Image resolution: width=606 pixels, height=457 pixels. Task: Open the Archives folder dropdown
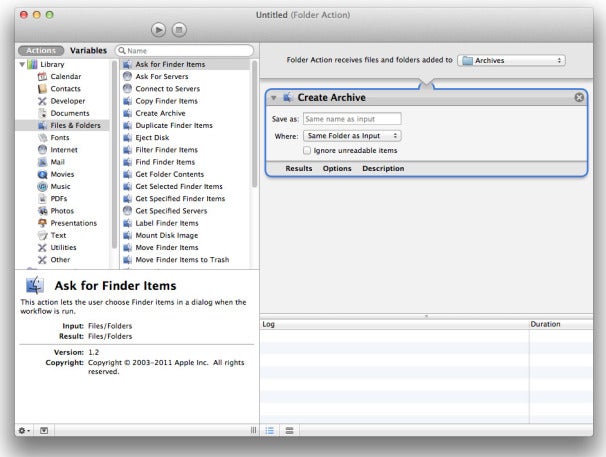click(511, 60)
